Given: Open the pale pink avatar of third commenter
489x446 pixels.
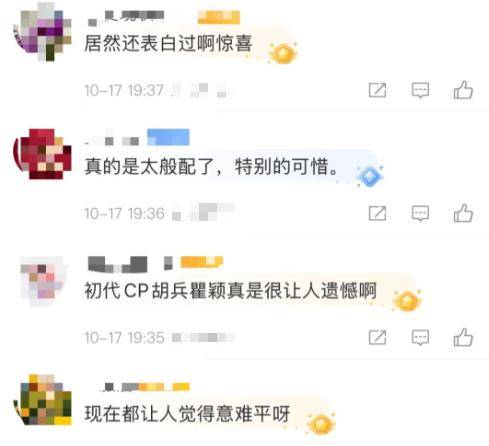Looking at the screenshot, I should click(x=43, y=281).
